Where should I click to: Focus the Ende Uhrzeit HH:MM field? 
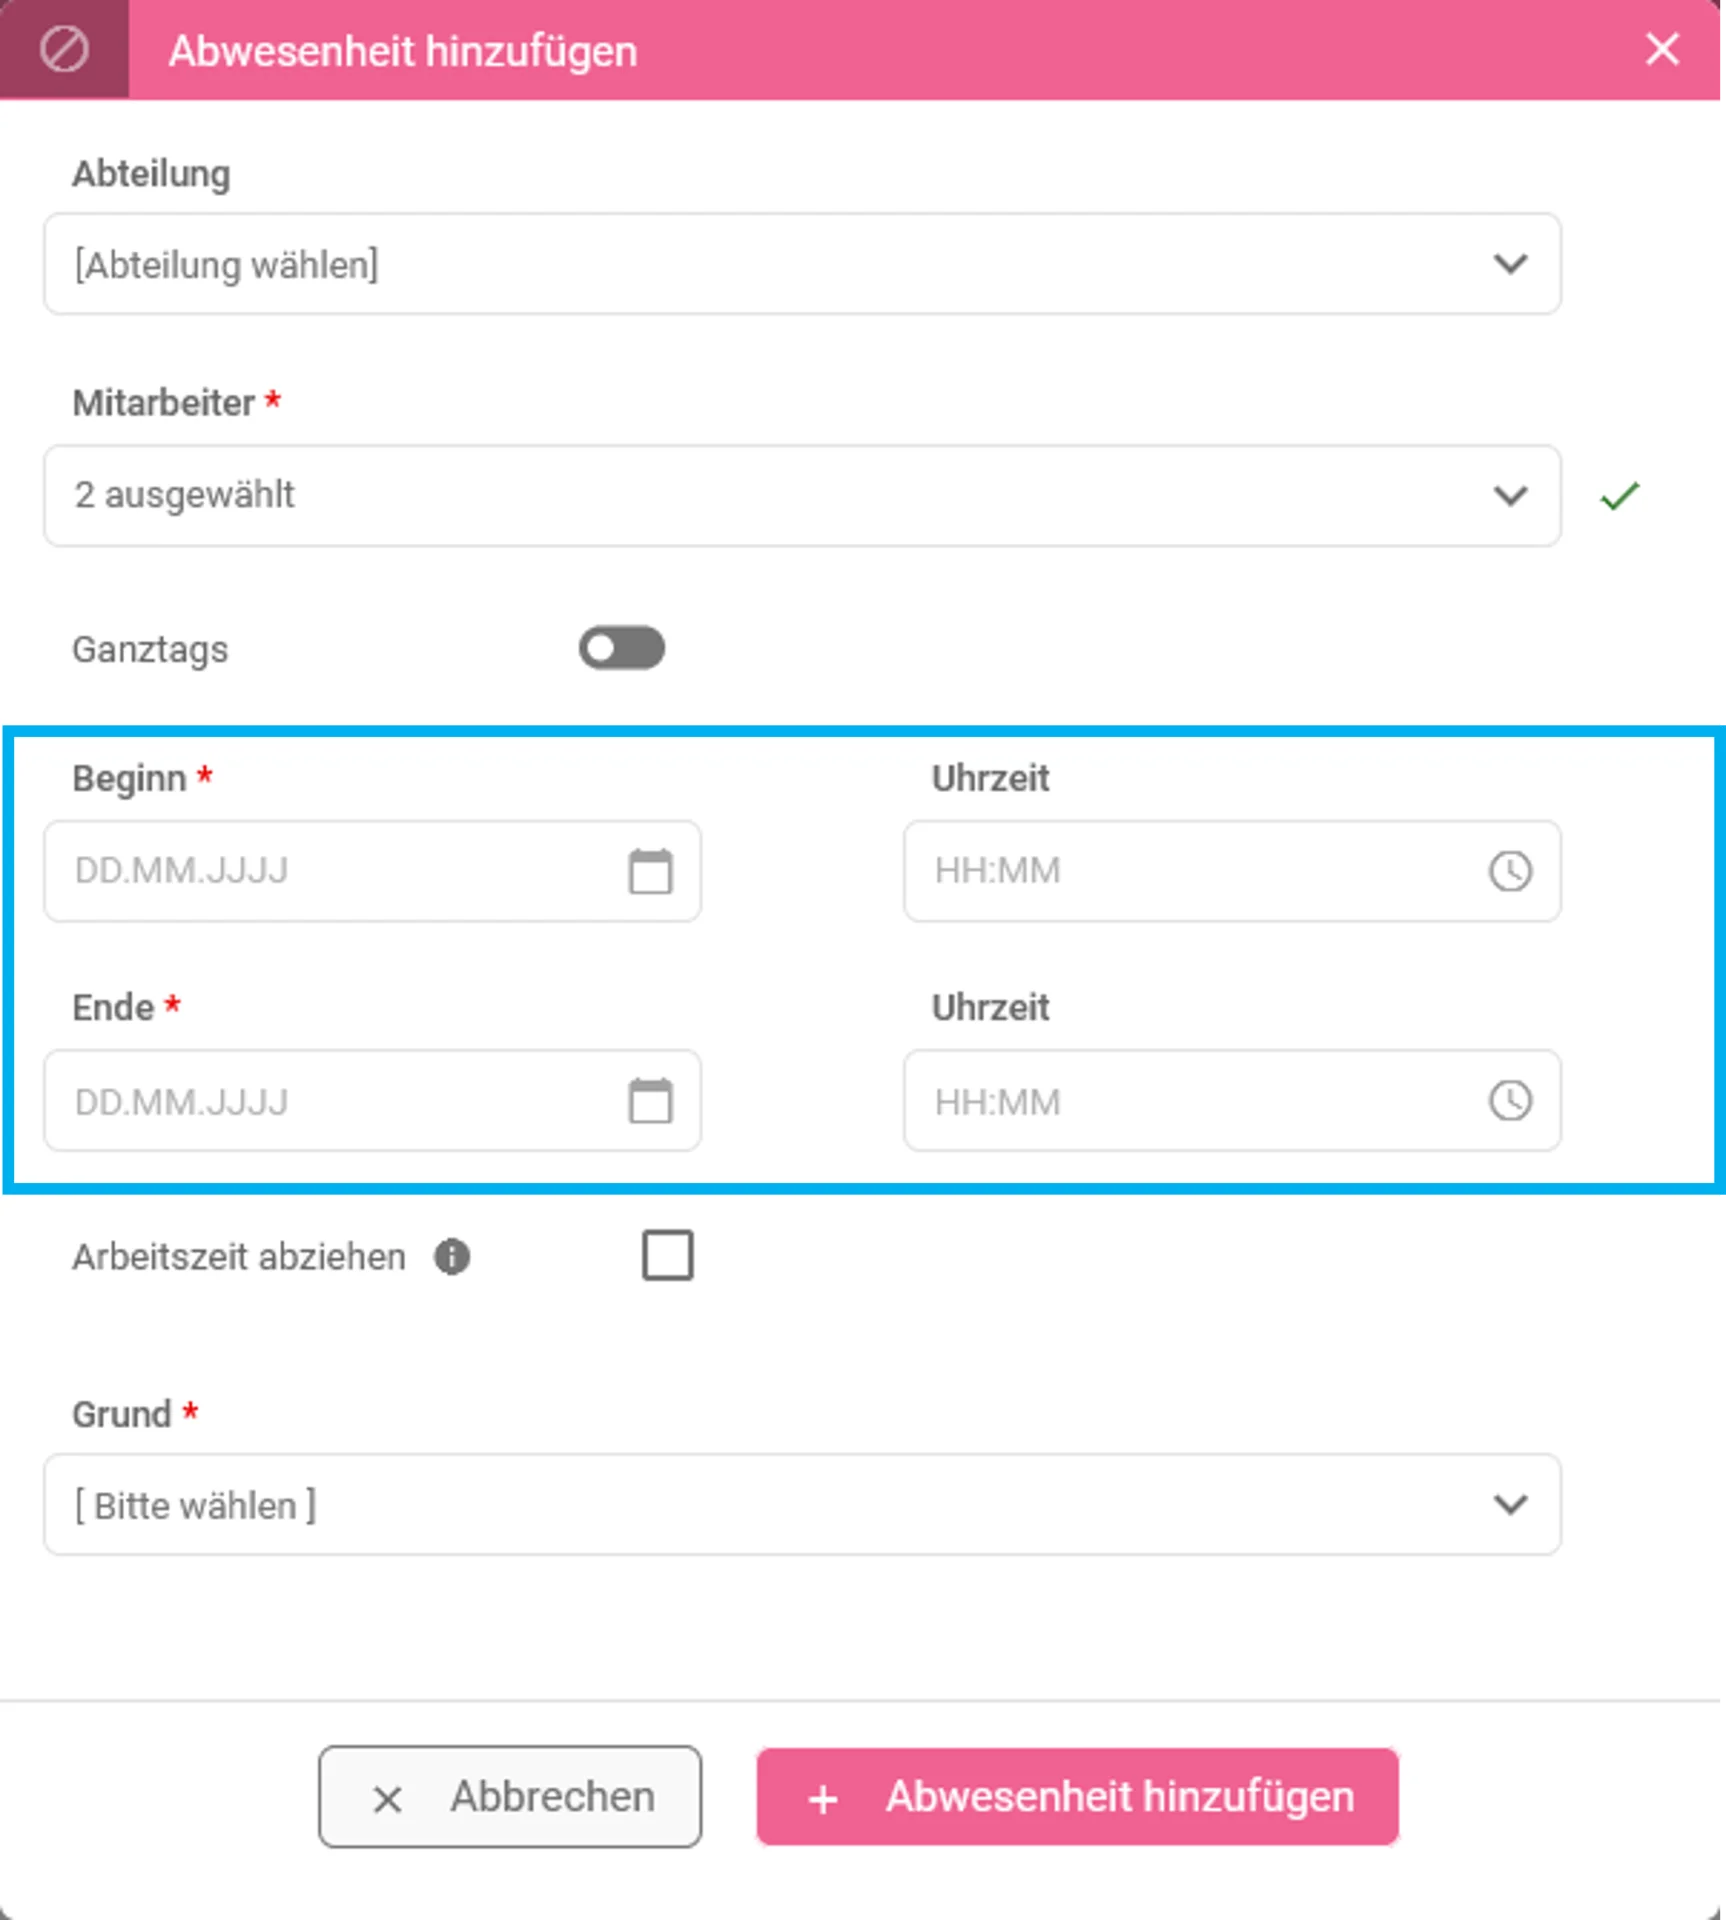[x=1232, y=1101]
